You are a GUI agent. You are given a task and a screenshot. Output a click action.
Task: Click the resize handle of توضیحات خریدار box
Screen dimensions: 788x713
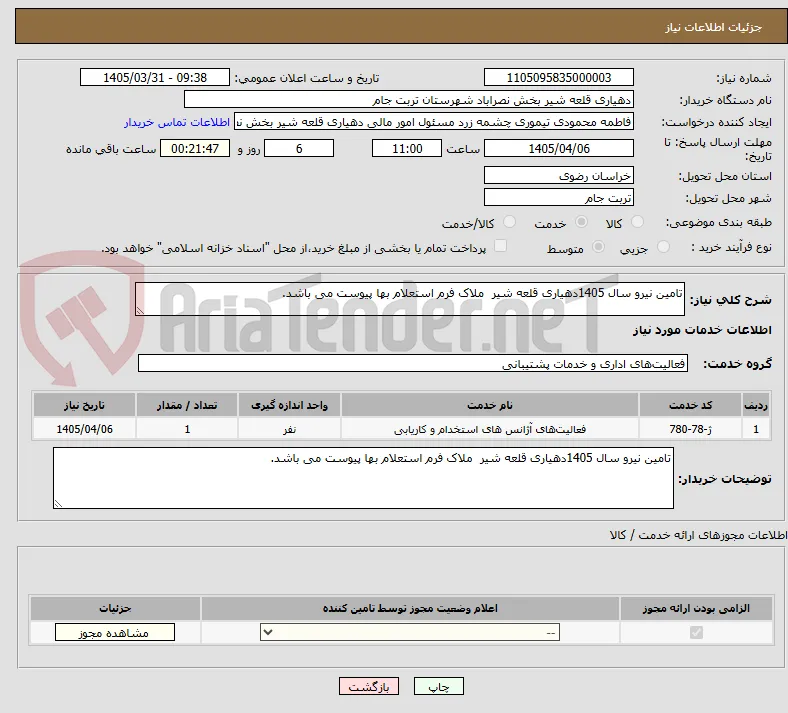58,503
